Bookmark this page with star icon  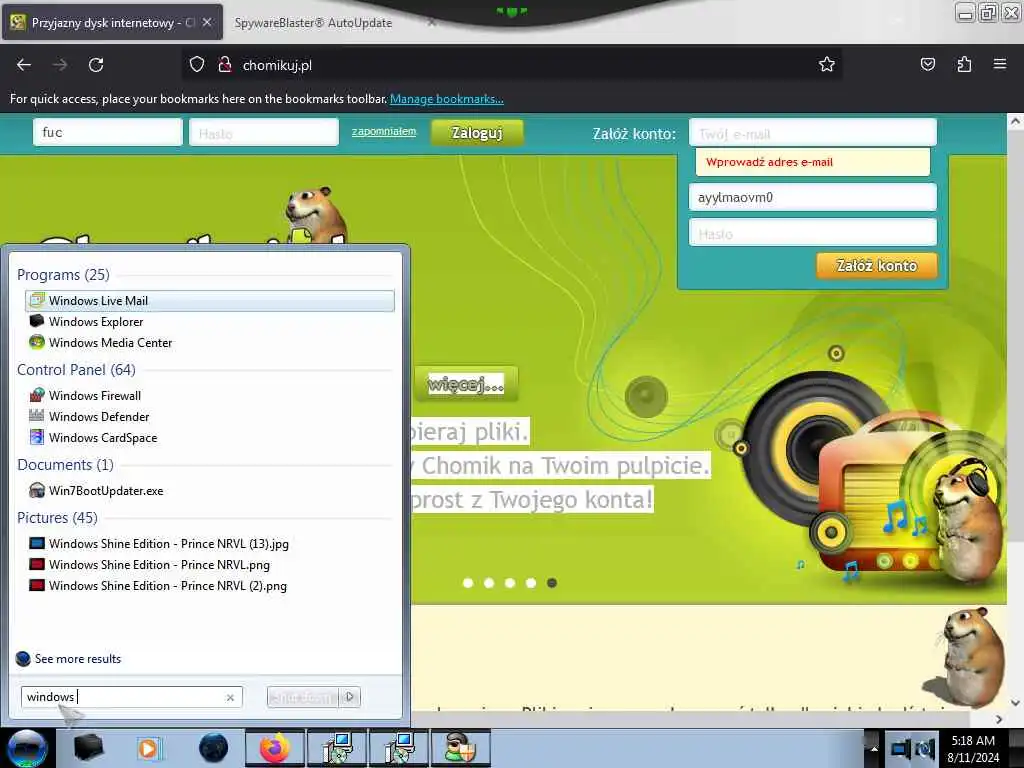(827, 64)
